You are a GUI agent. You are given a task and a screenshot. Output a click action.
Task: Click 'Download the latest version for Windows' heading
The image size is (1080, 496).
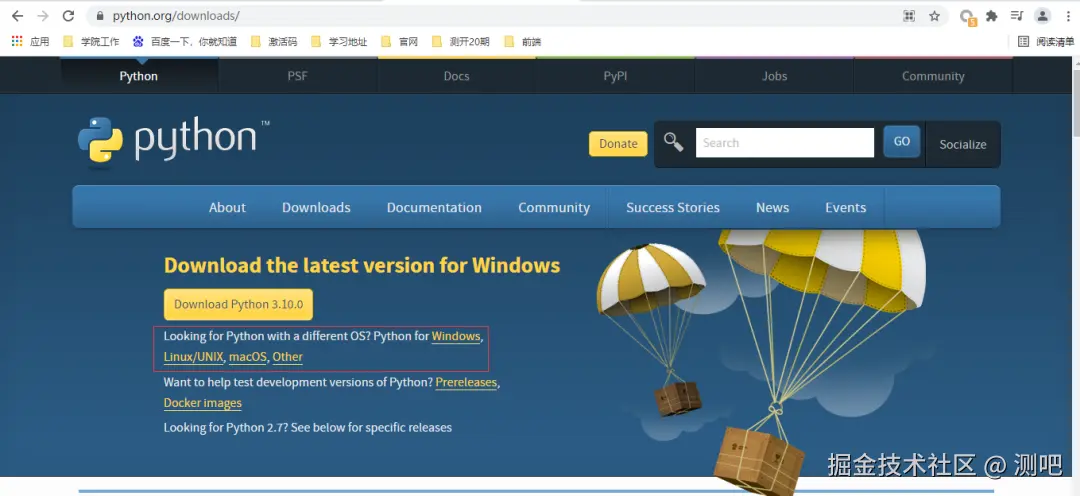[x=362, y=265]
